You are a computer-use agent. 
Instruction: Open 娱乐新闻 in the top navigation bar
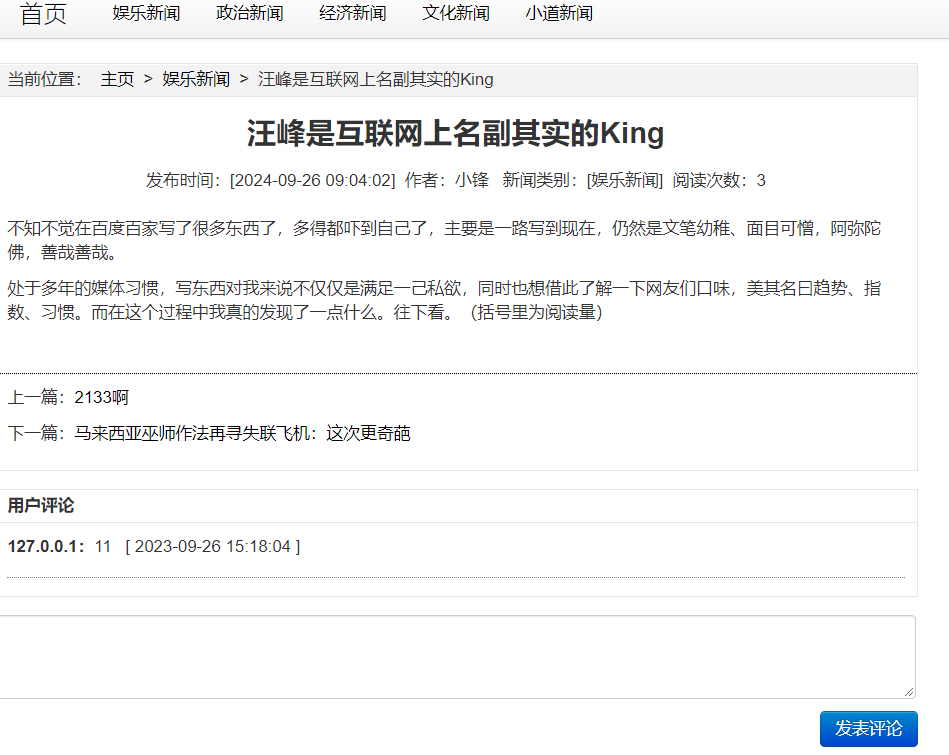[x=146, y=14]
